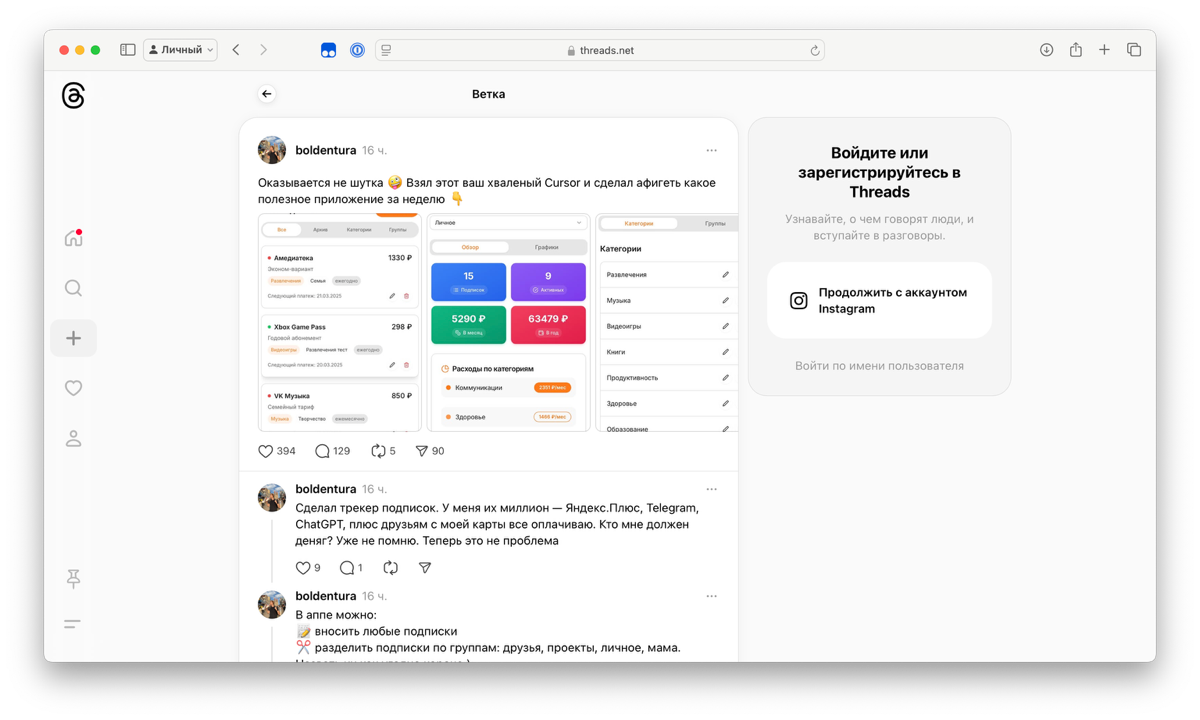Open boldentura username on third post
This screenshot has width=1200, height=720.
coord(326,597)
